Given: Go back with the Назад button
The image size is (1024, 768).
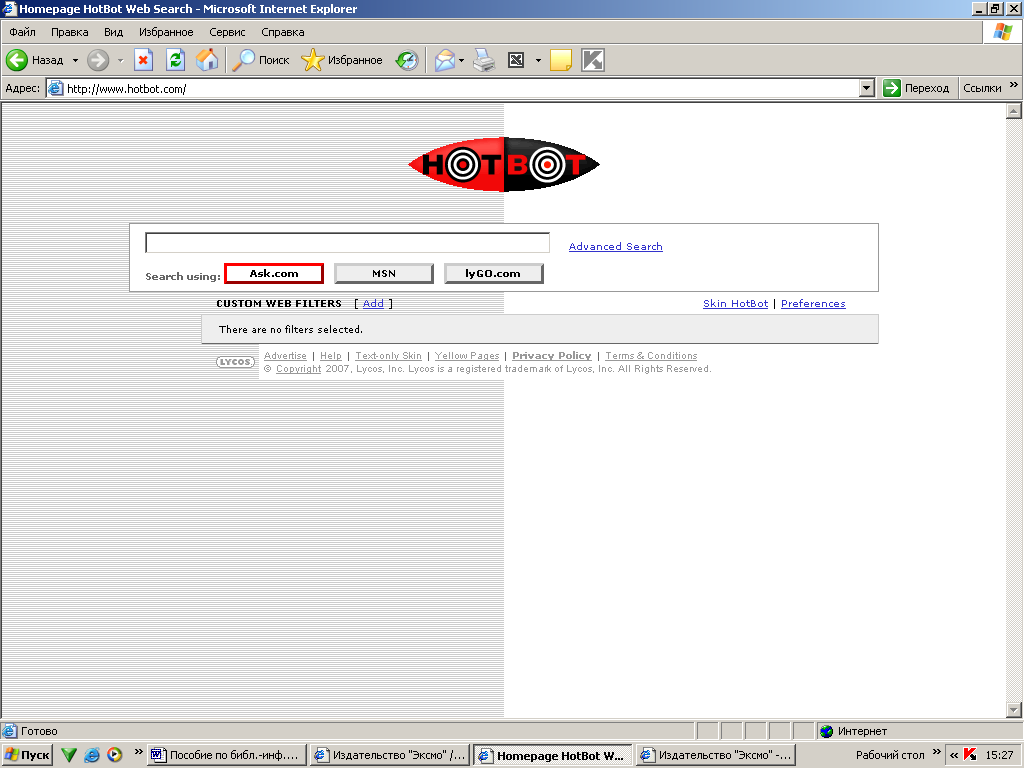Looking at the screenshot, I should [x=35, y=60].
